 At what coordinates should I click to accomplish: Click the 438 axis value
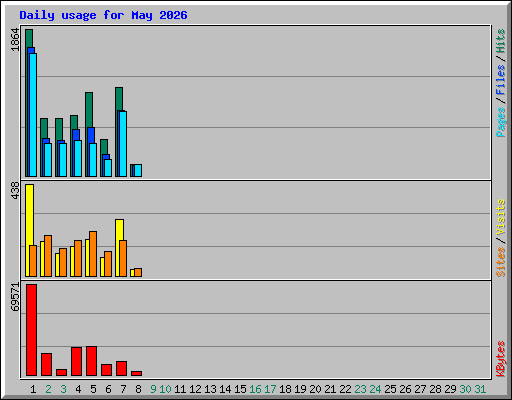tap(15, 190)
